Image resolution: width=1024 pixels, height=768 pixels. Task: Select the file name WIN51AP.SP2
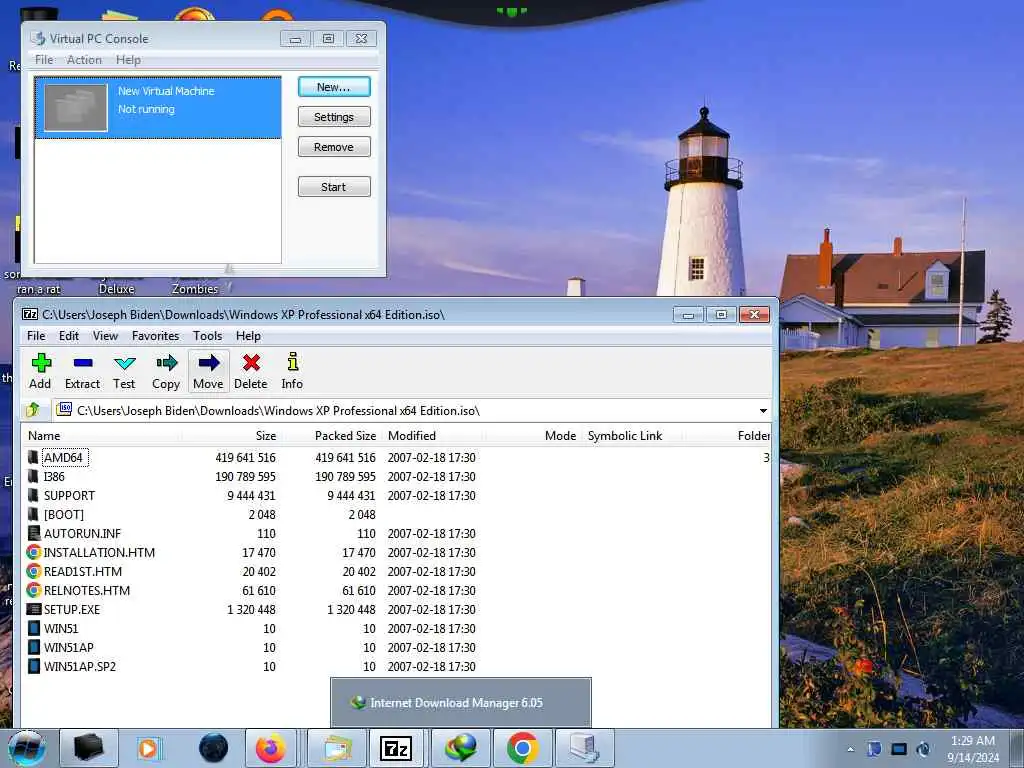click(x=80, y=666)
